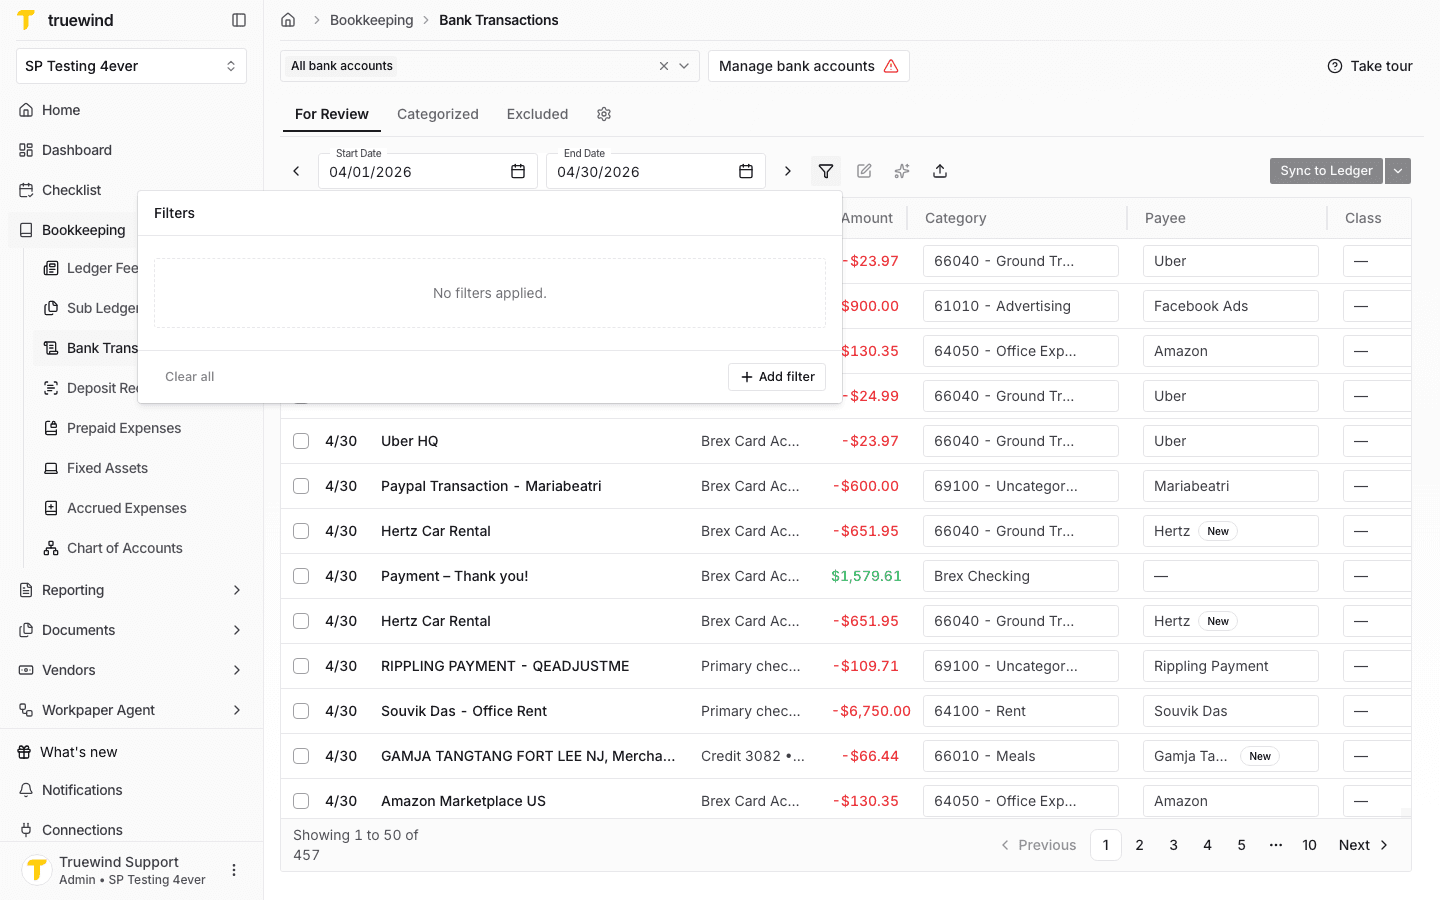Image resolution: width=1440 pixels, height=900 pixels.
Task: Click the bulk edit pencil icon
Action: [x=864, y=171]
